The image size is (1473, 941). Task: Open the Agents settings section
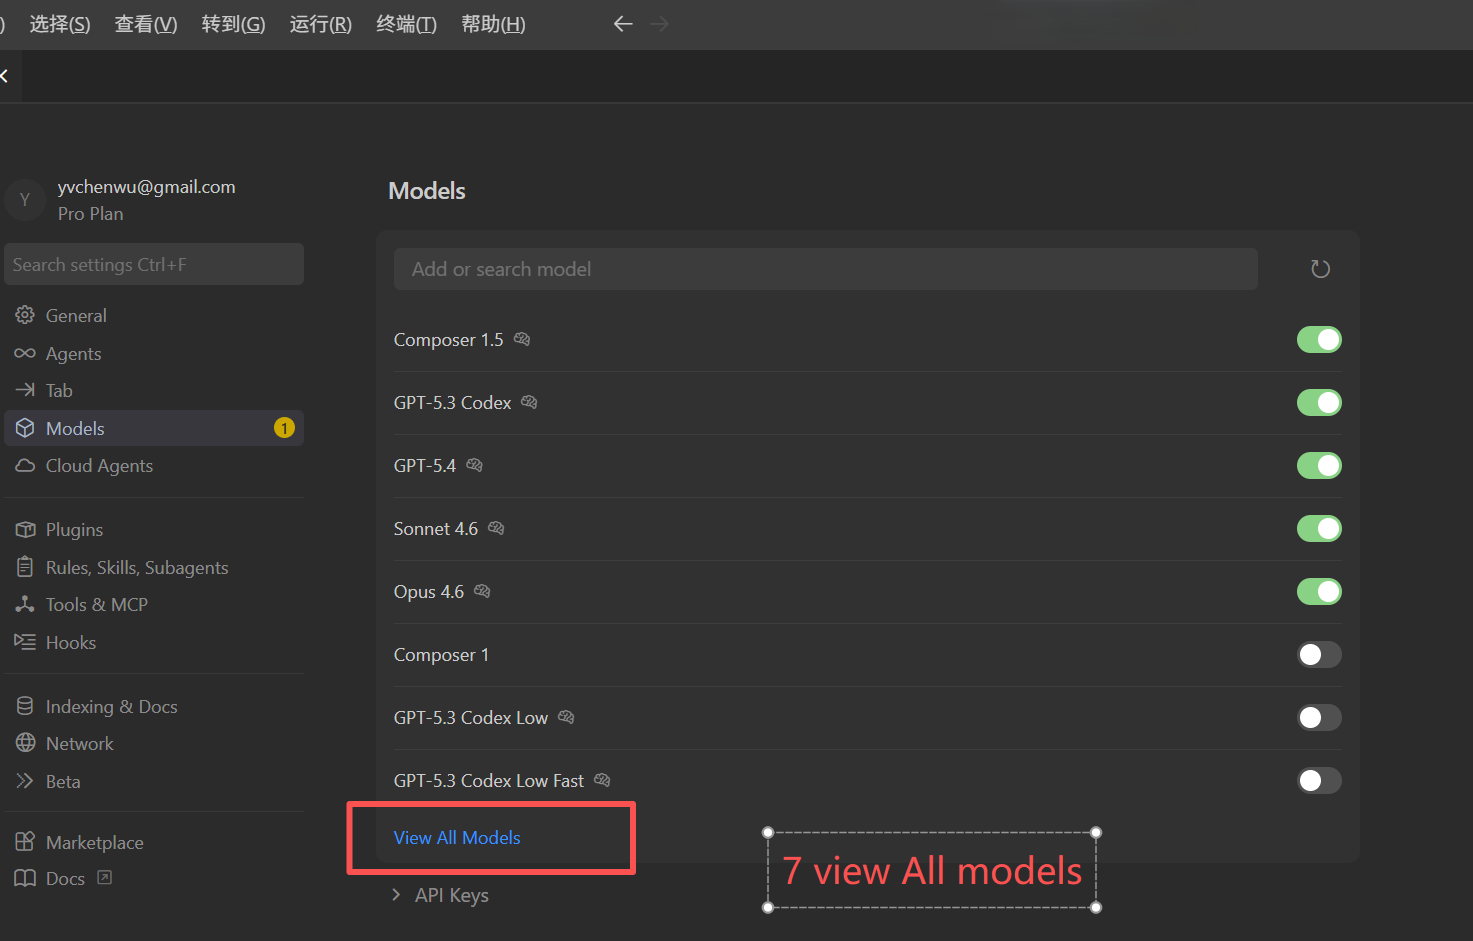point(72,353)
